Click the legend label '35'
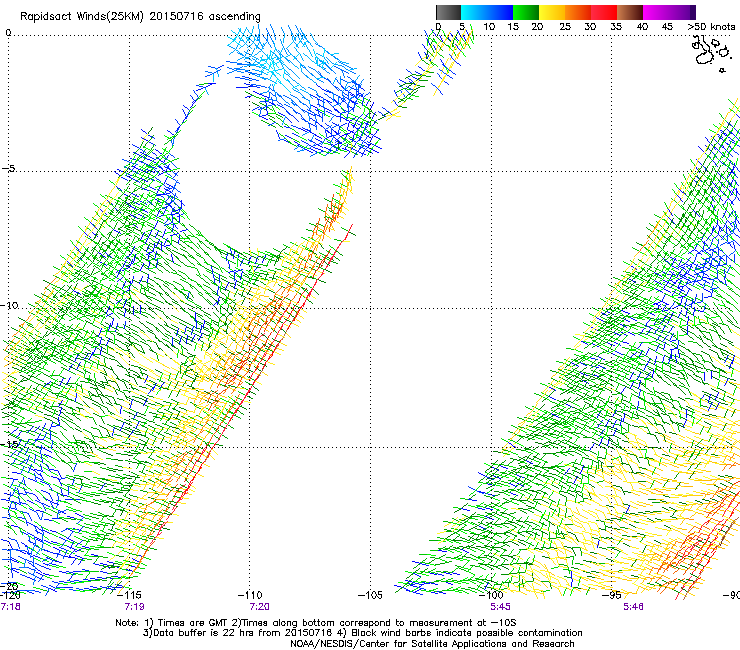Screen dimensions: 740x650 click(x=616, y=27)
